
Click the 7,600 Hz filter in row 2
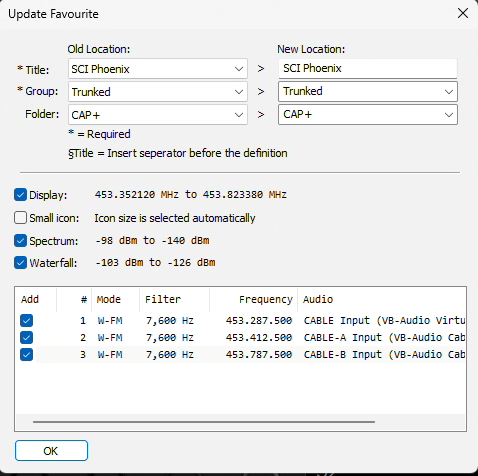coord(170,338)
